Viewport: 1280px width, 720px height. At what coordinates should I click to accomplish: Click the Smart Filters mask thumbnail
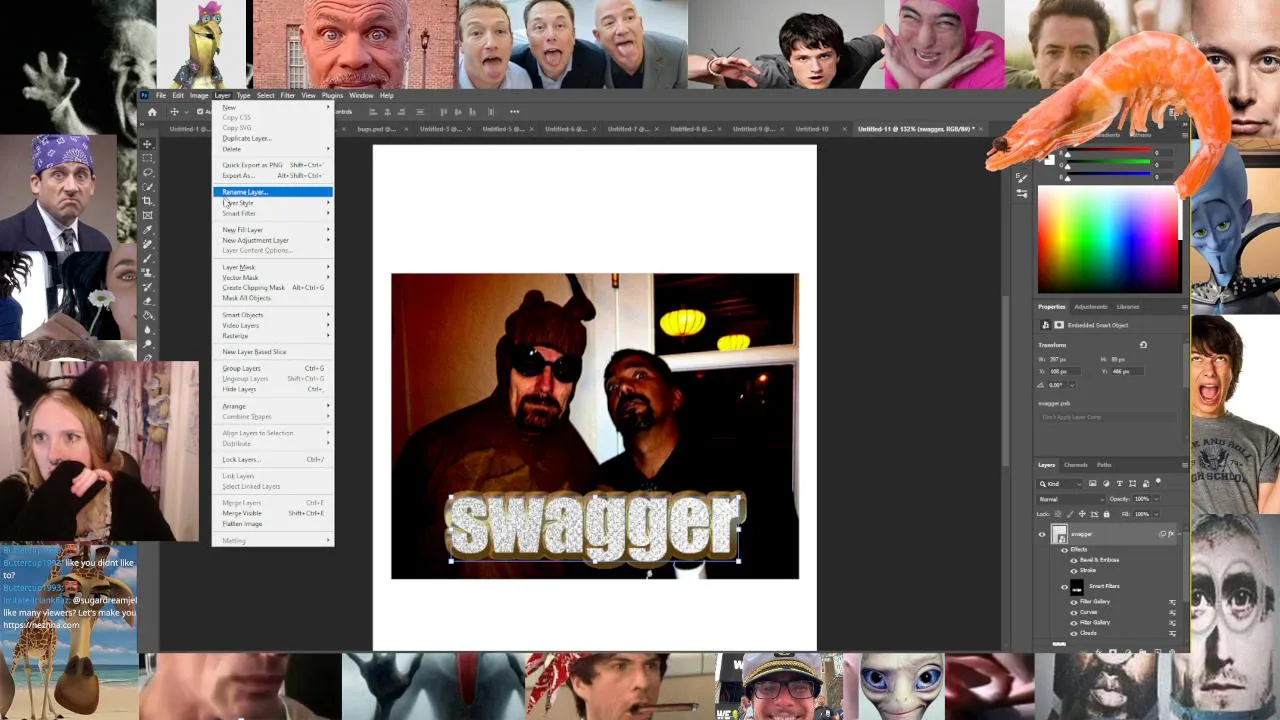1077,587
